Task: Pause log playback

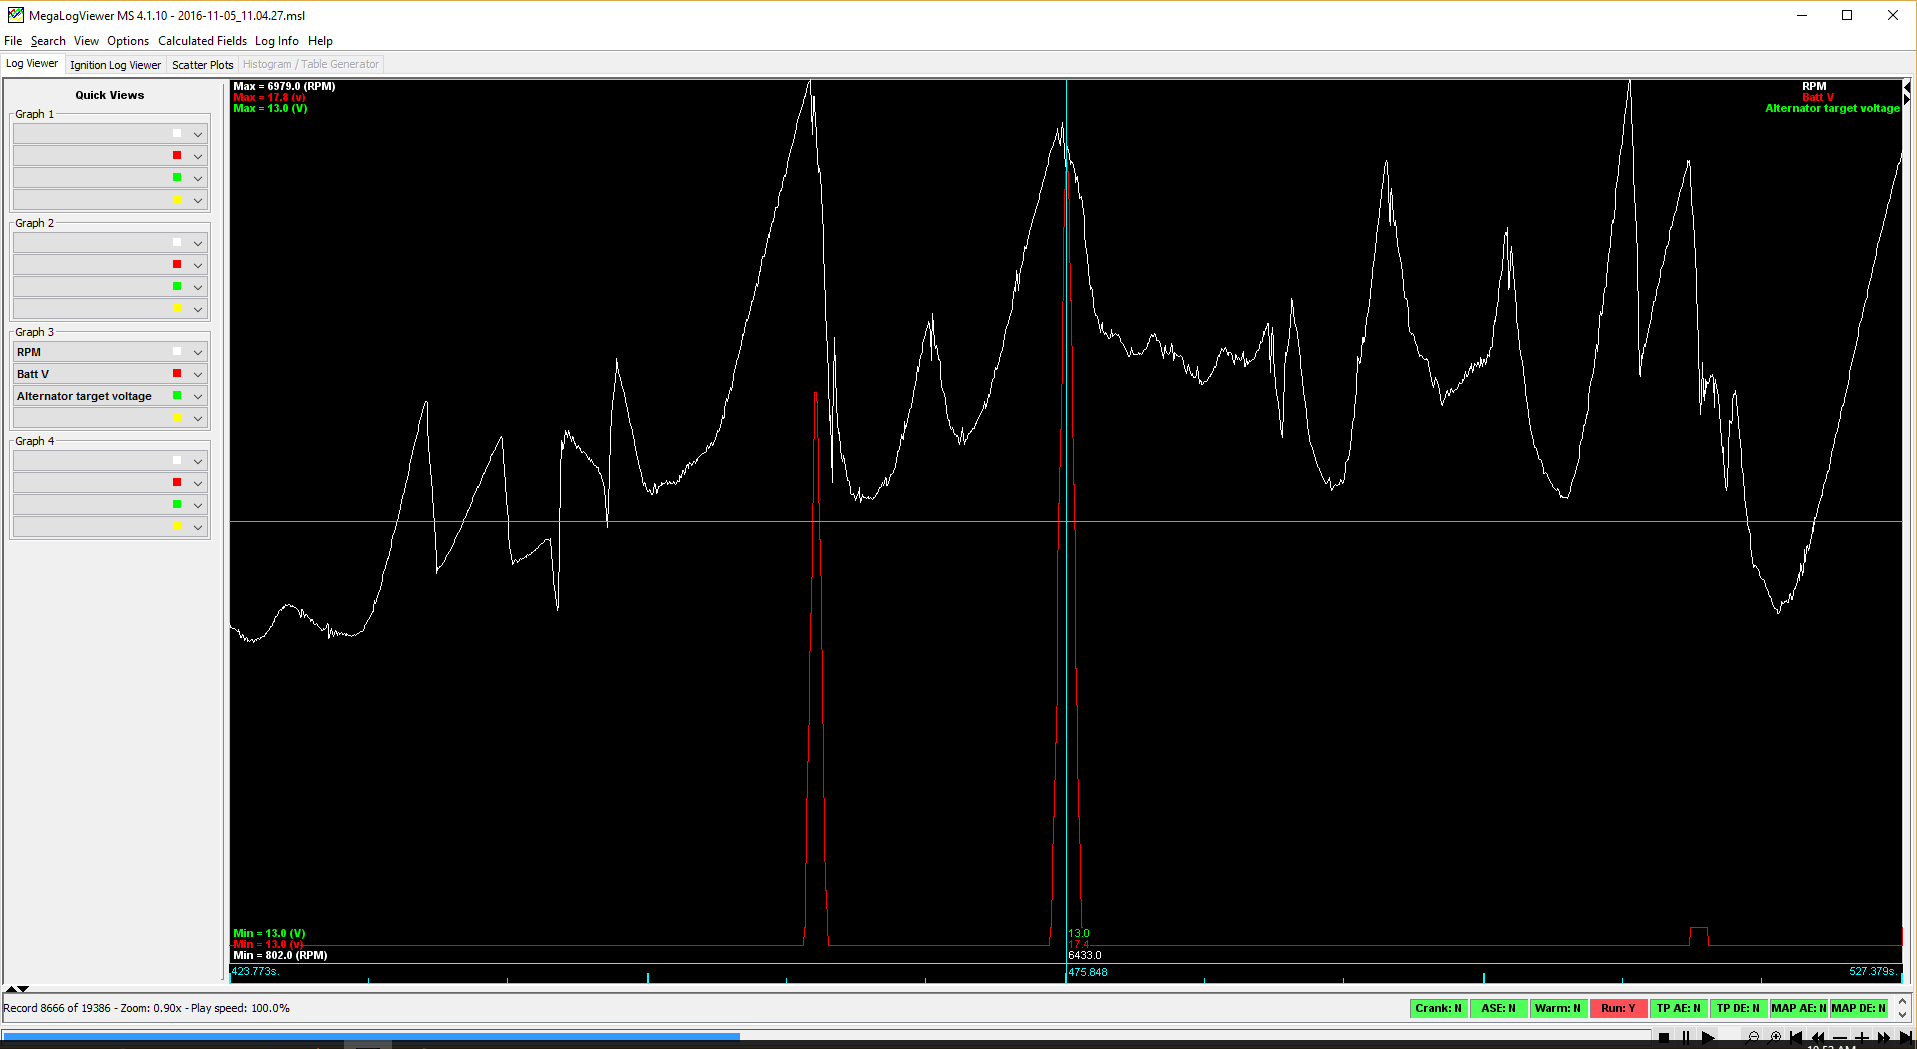Action: [x=1686, y=1038]
